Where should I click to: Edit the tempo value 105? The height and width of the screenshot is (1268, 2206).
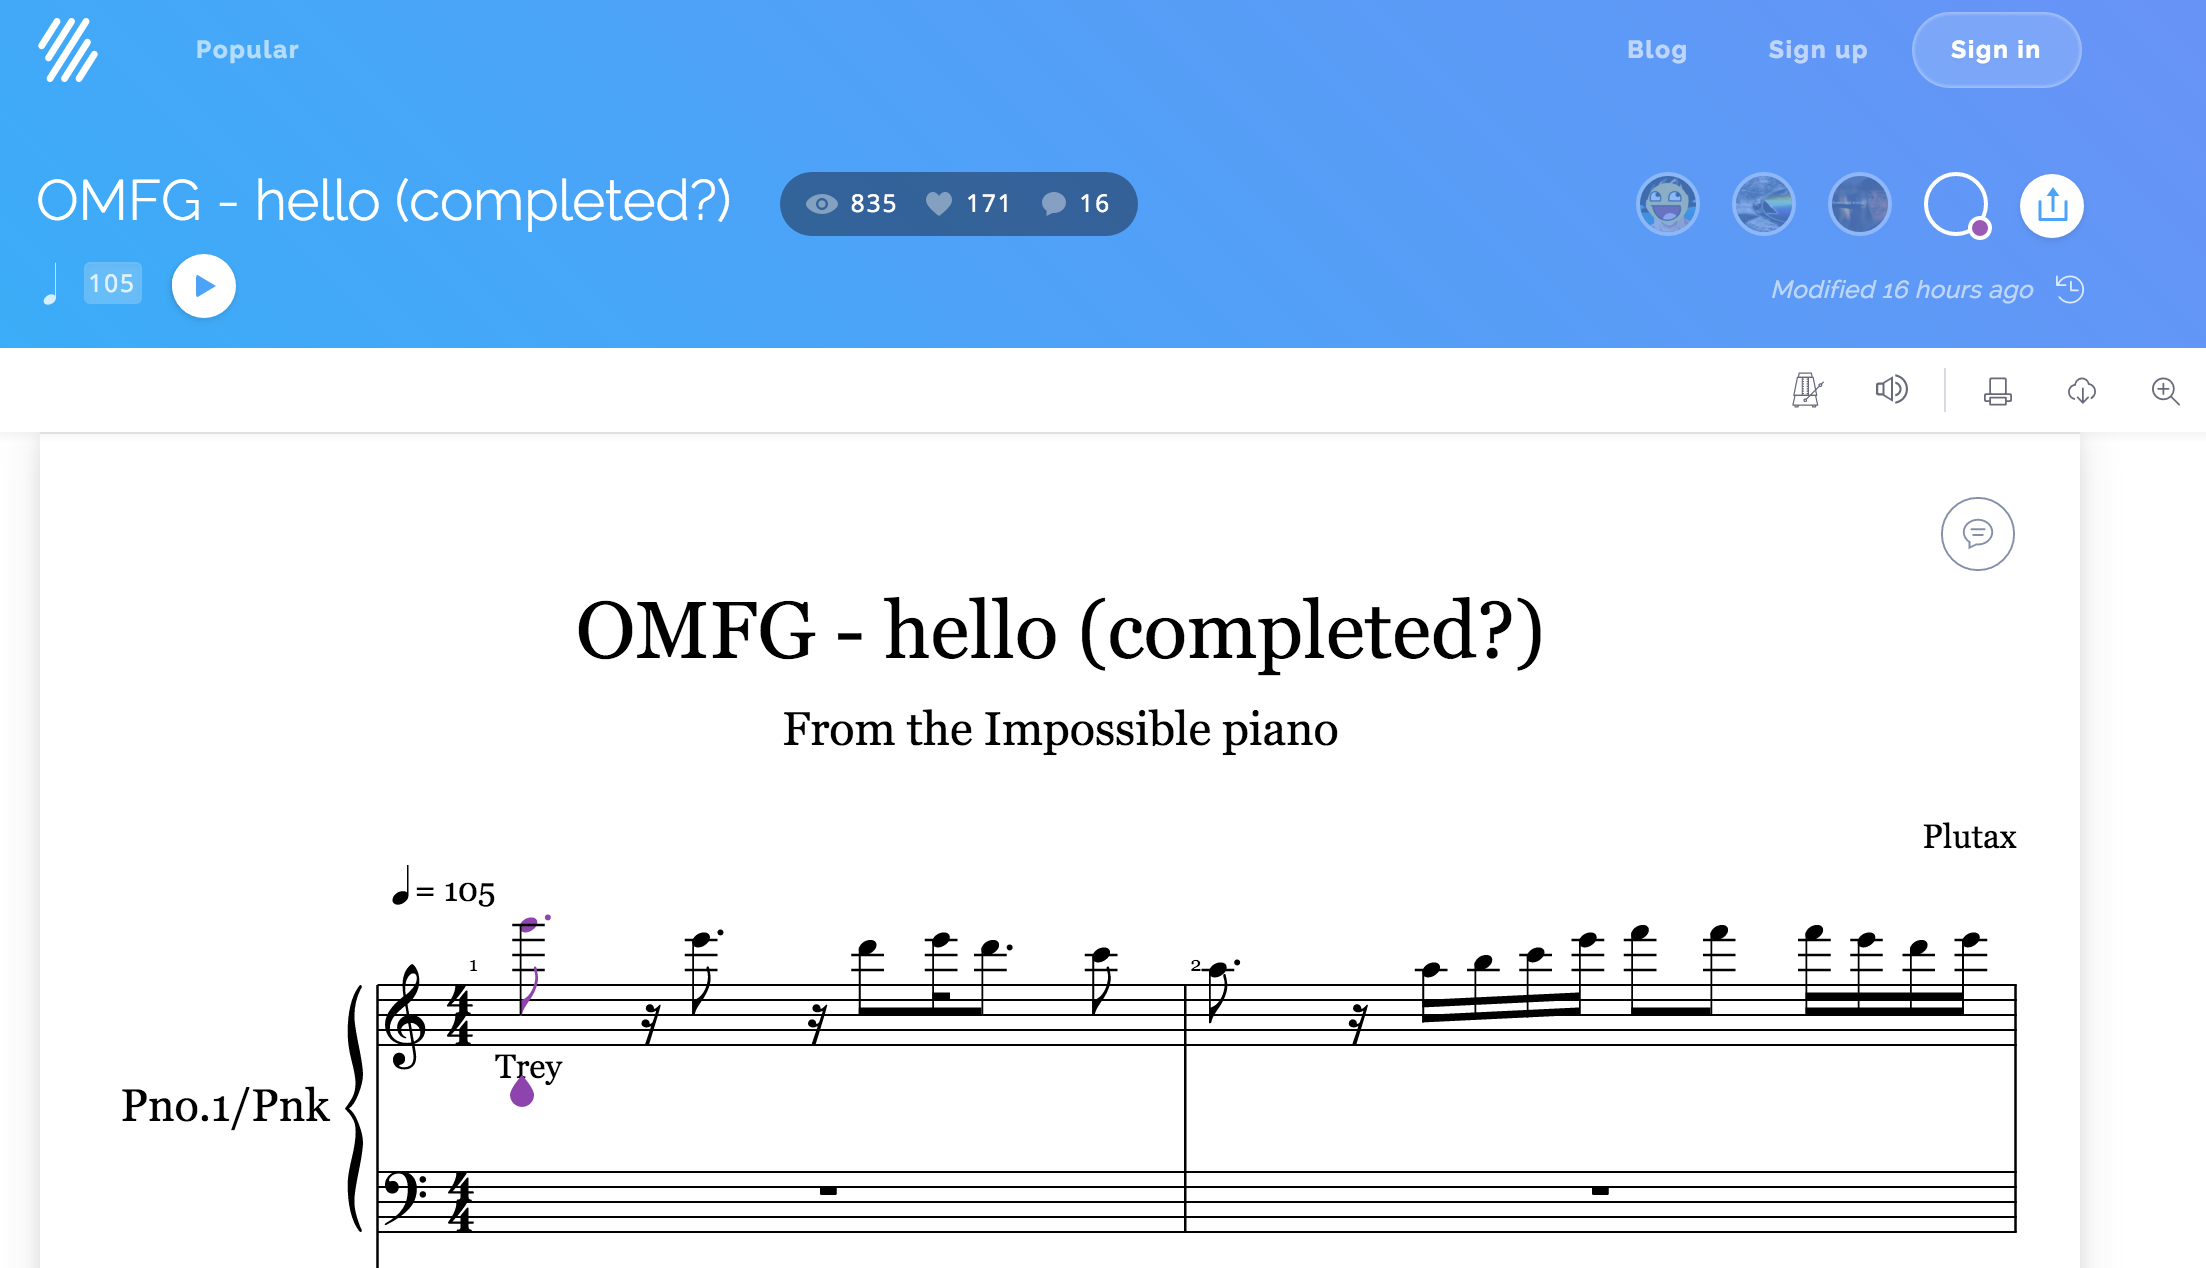(112, 283)
